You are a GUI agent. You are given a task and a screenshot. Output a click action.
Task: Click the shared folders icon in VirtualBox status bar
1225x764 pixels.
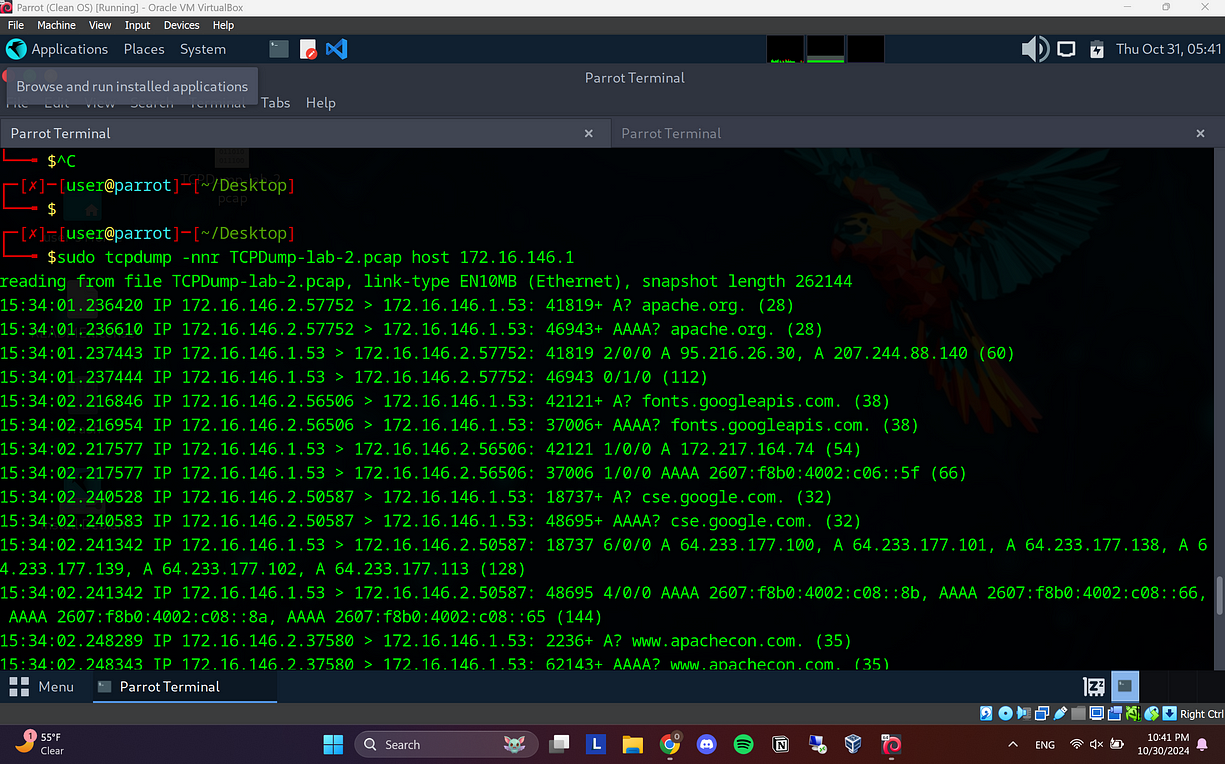pyautogui.click(x=1077, y=713)
